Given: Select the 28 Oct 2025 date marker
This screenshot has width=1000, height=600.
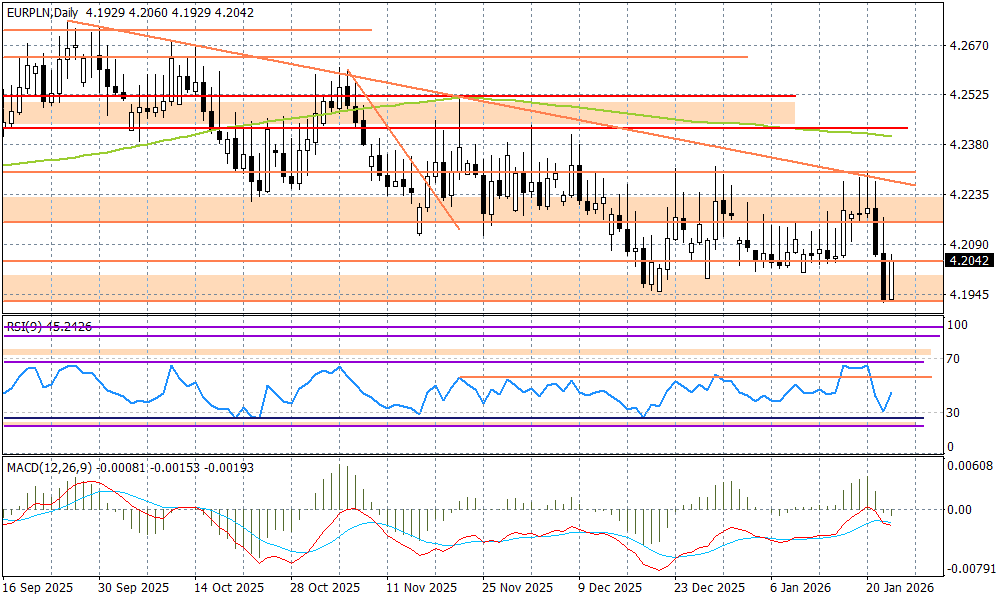Looking at the screenshot, I should click(324, 588).
